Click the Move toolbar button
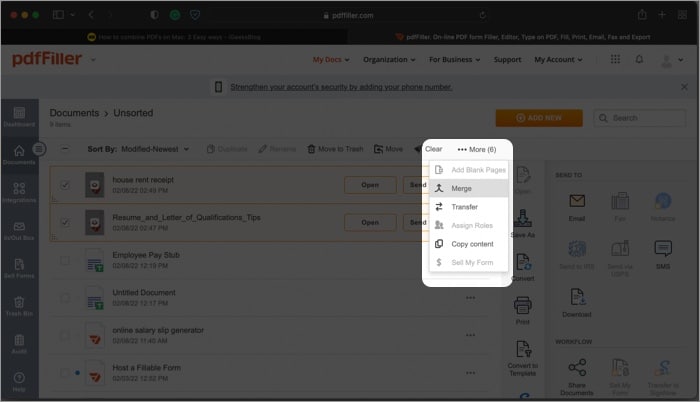Image resolution: width=700 pixels, height=402 pixels. pos(388,149)
